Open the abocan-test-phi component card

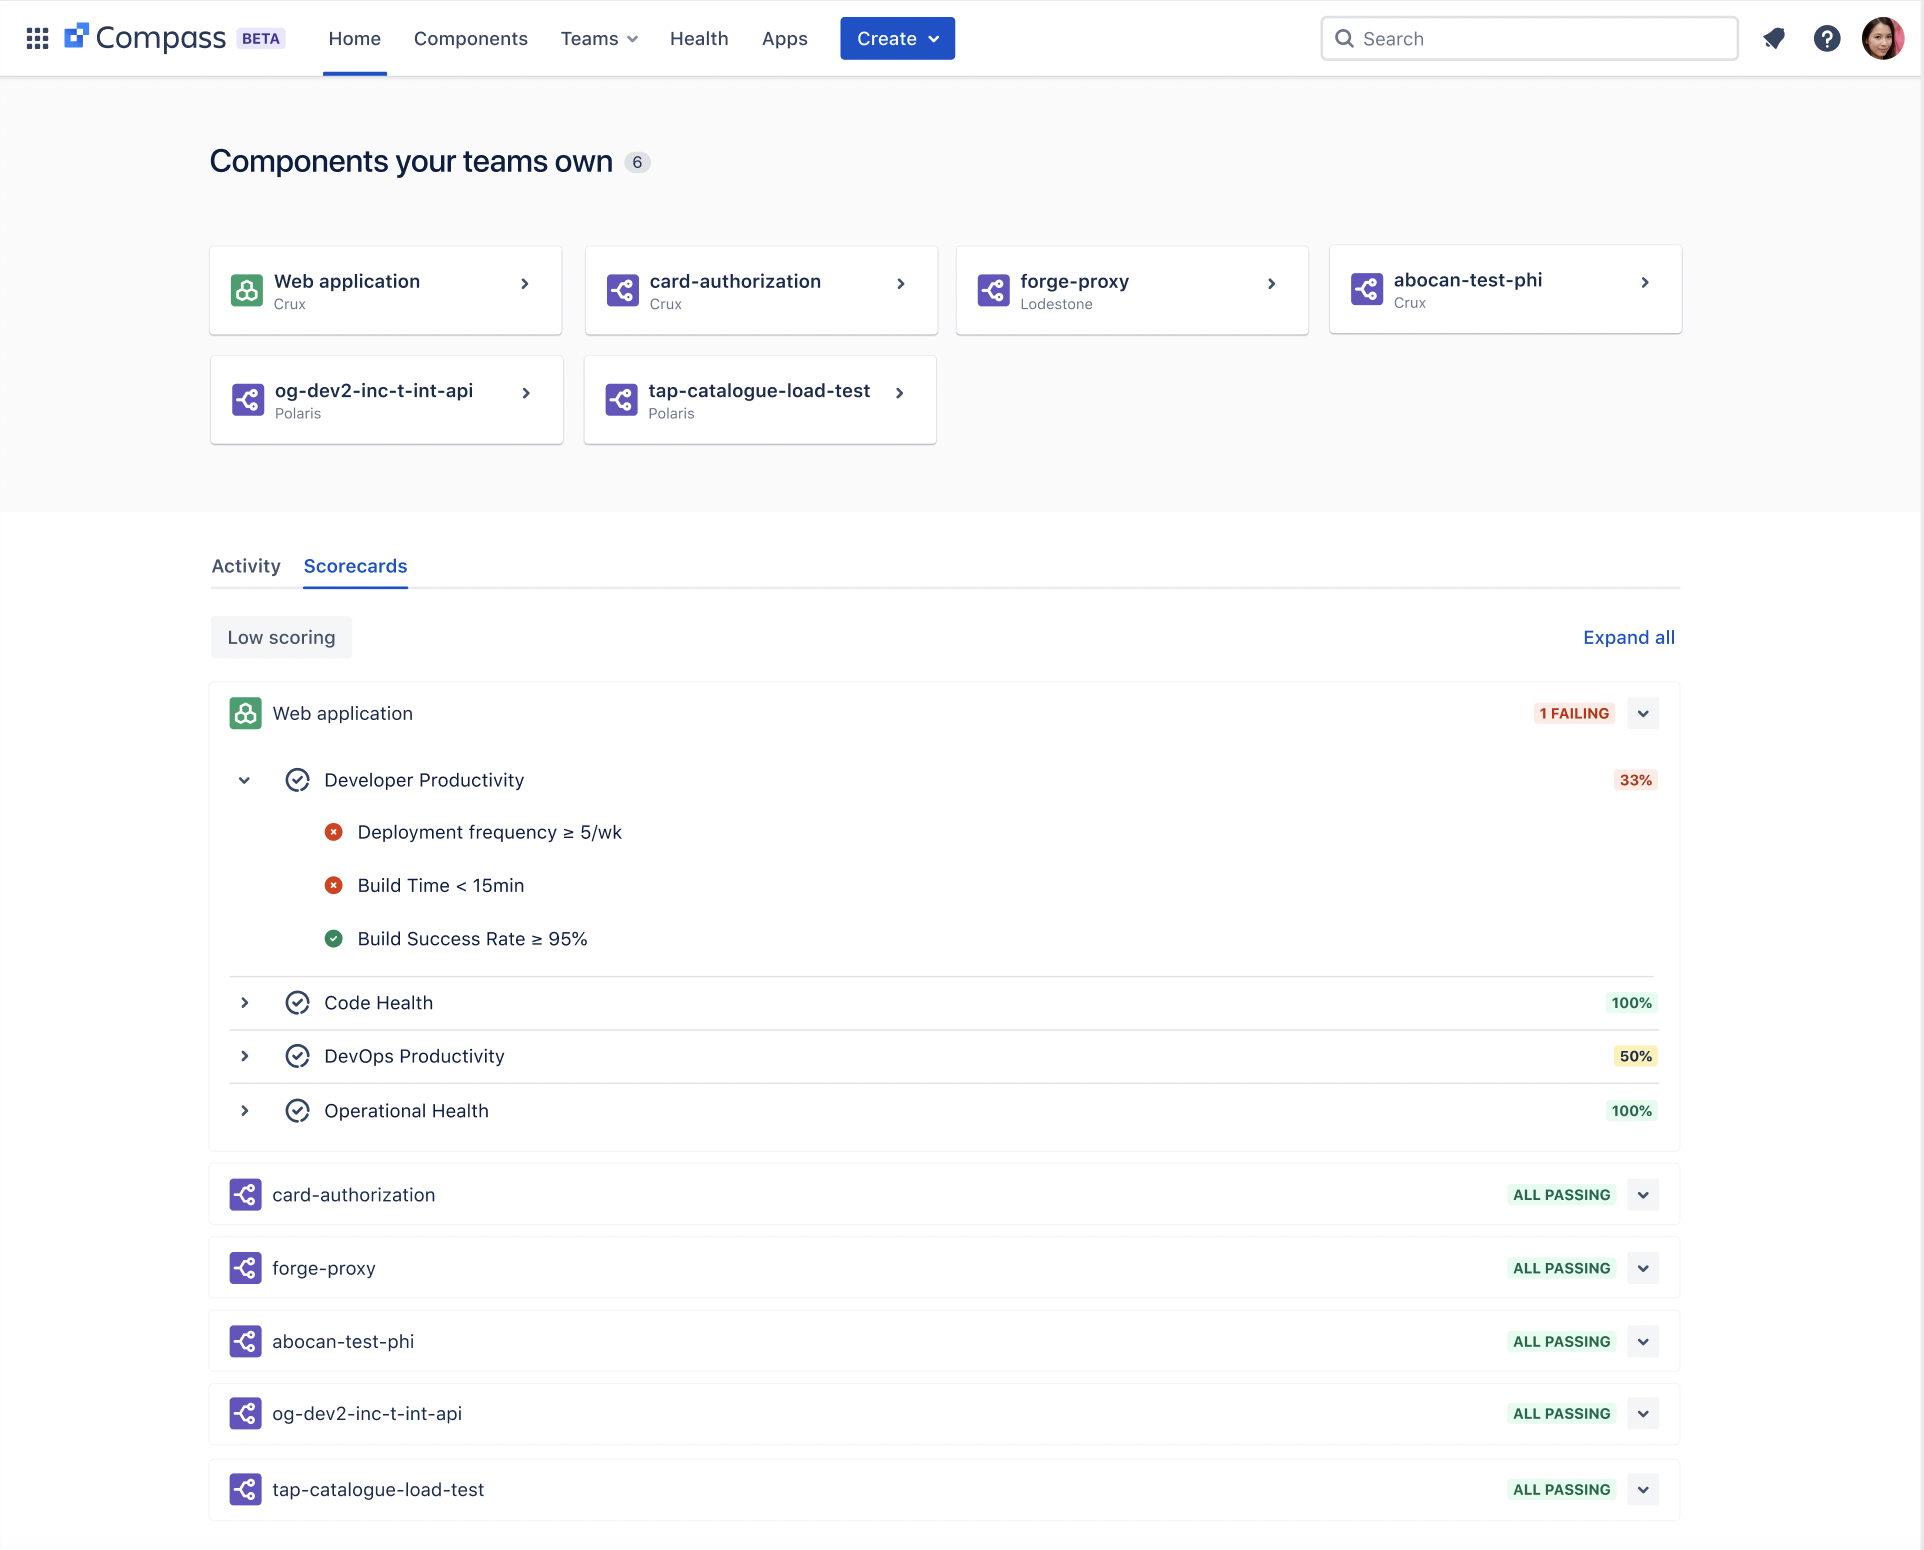click(1505, 289)
